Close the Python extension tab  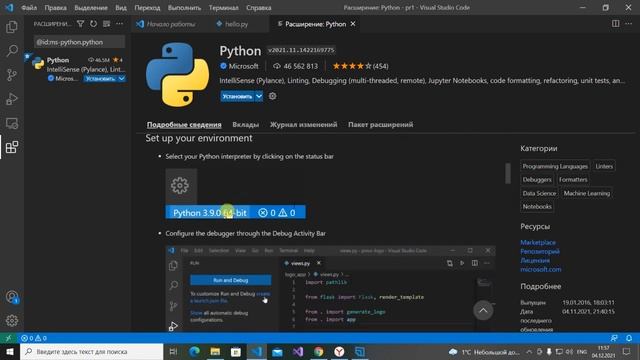click(353, 24)
